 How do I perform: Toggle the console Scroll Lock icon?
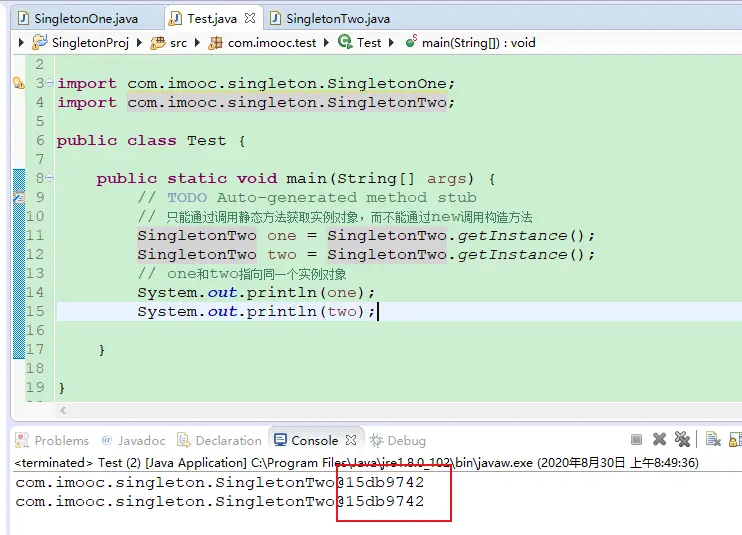point(735,439)
